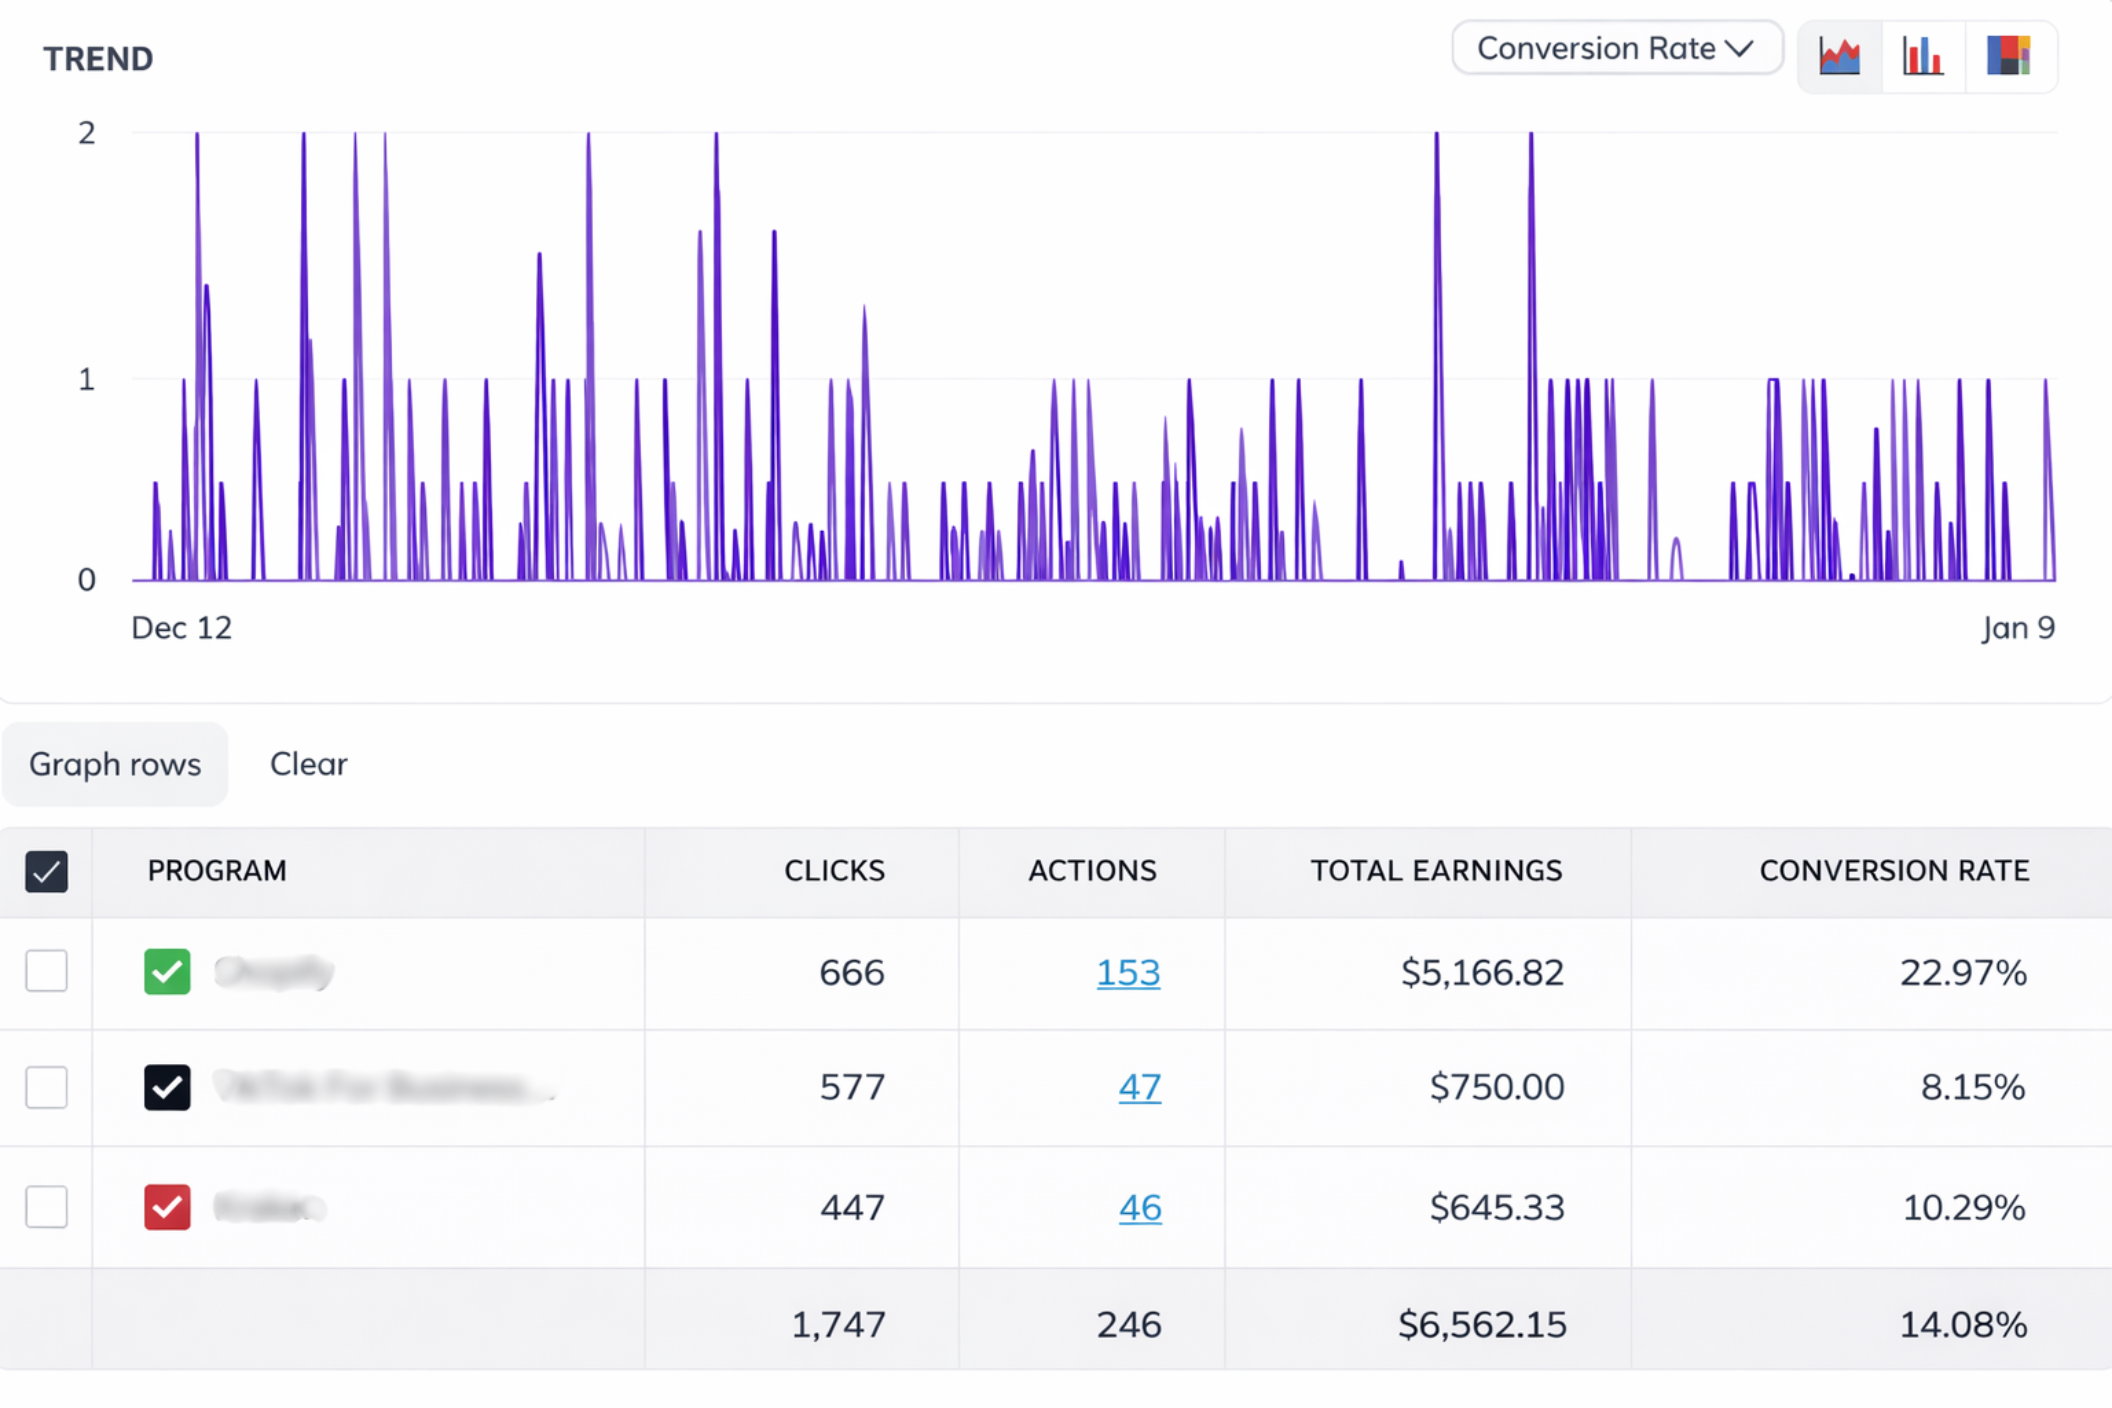This screenshot has height=1408, width=2112.
Task: Sort by the Total Earnings column header
Action: [x=1436, y=871]
